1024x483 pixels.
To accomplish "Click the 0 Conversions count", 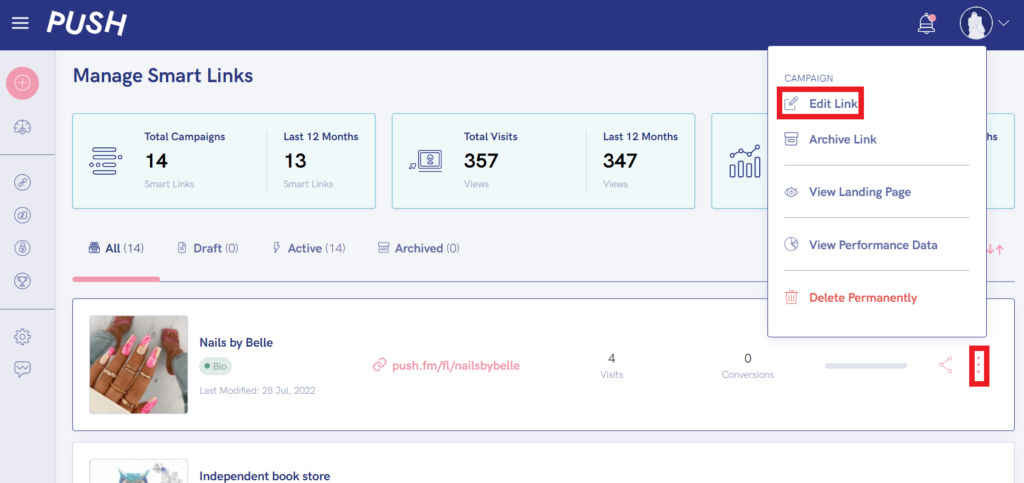I will pyautogui.click(x=748, y=358).
